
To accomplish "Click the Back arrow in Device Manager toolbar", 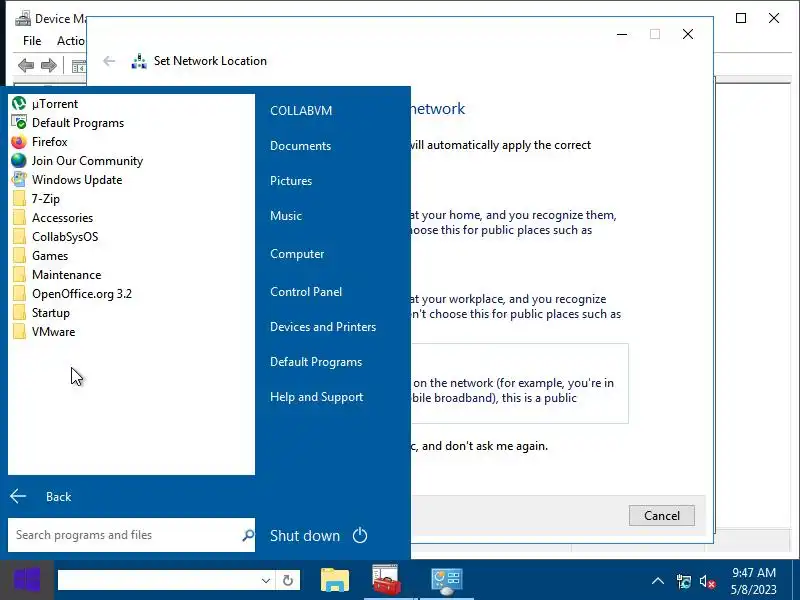I will click(26, 65).
